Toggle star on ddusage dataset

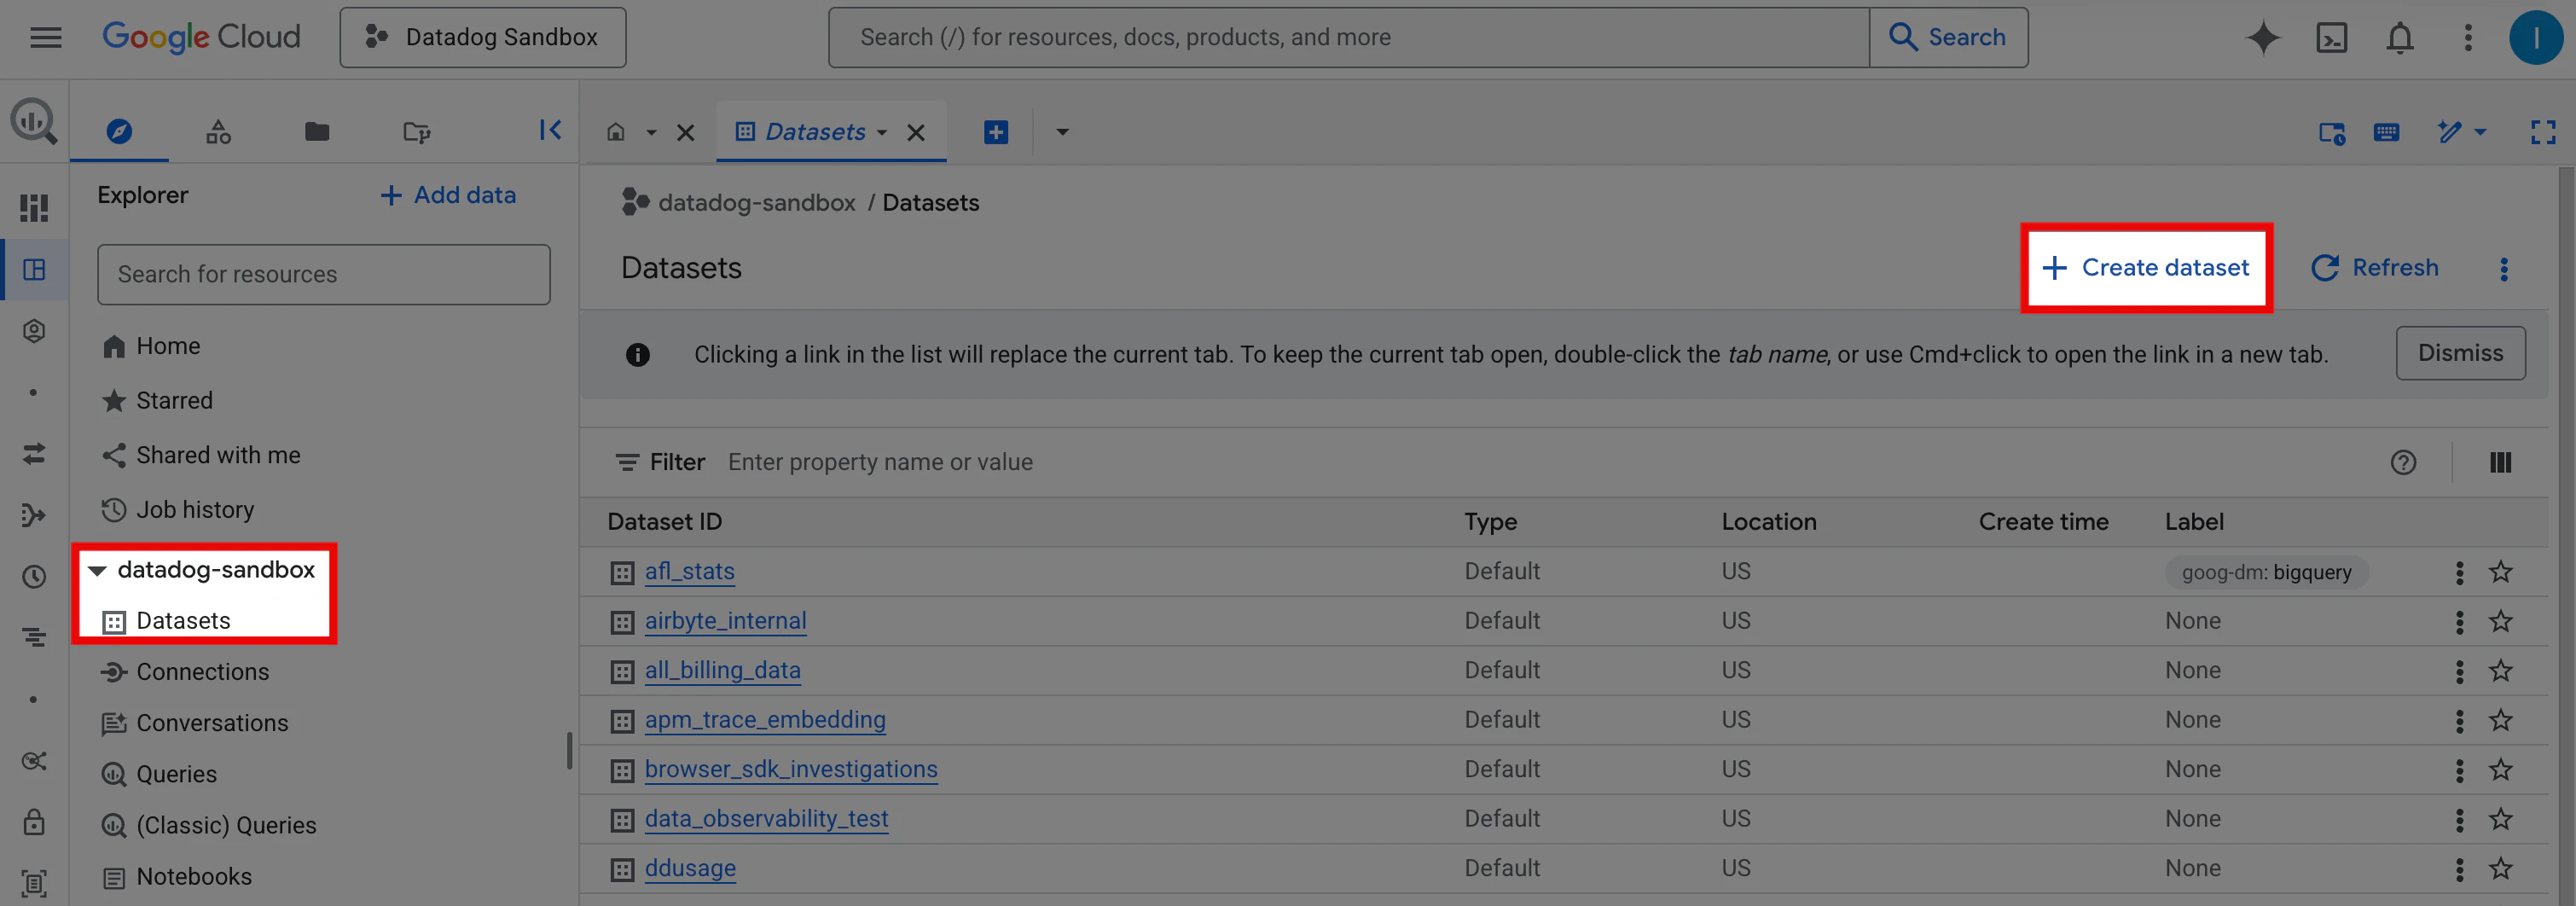tap(2500, 868)
